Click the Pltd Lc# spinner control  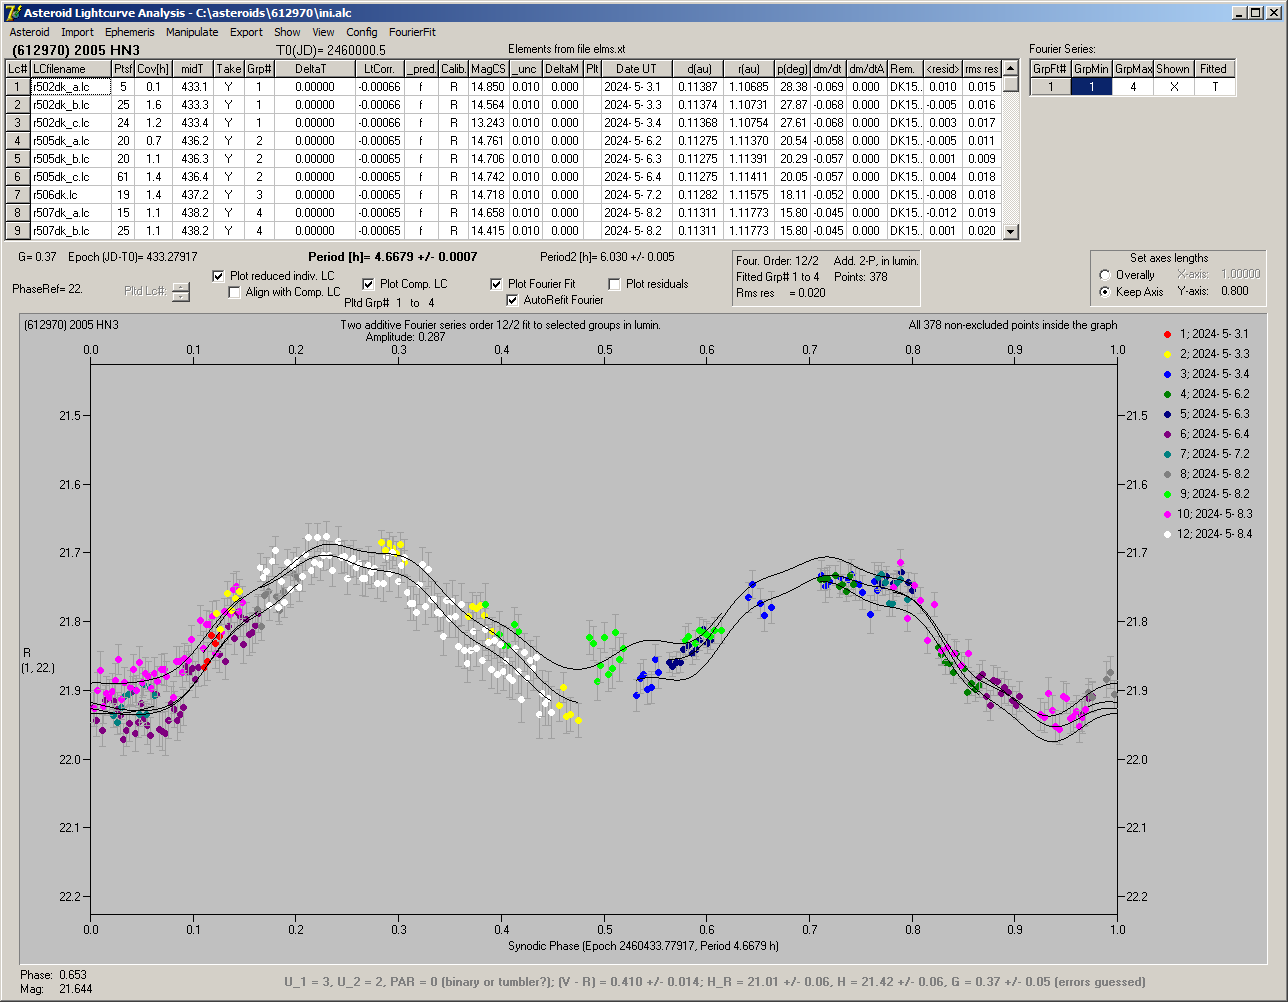pyautogui.click(x=180, y=292)
